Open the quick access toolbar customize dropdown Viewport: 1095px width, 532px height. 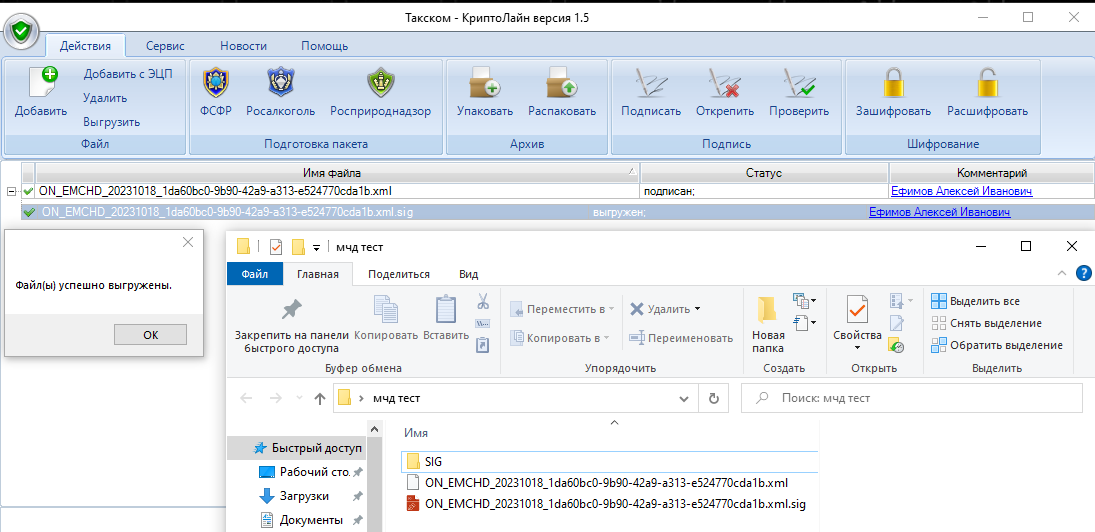316,247
